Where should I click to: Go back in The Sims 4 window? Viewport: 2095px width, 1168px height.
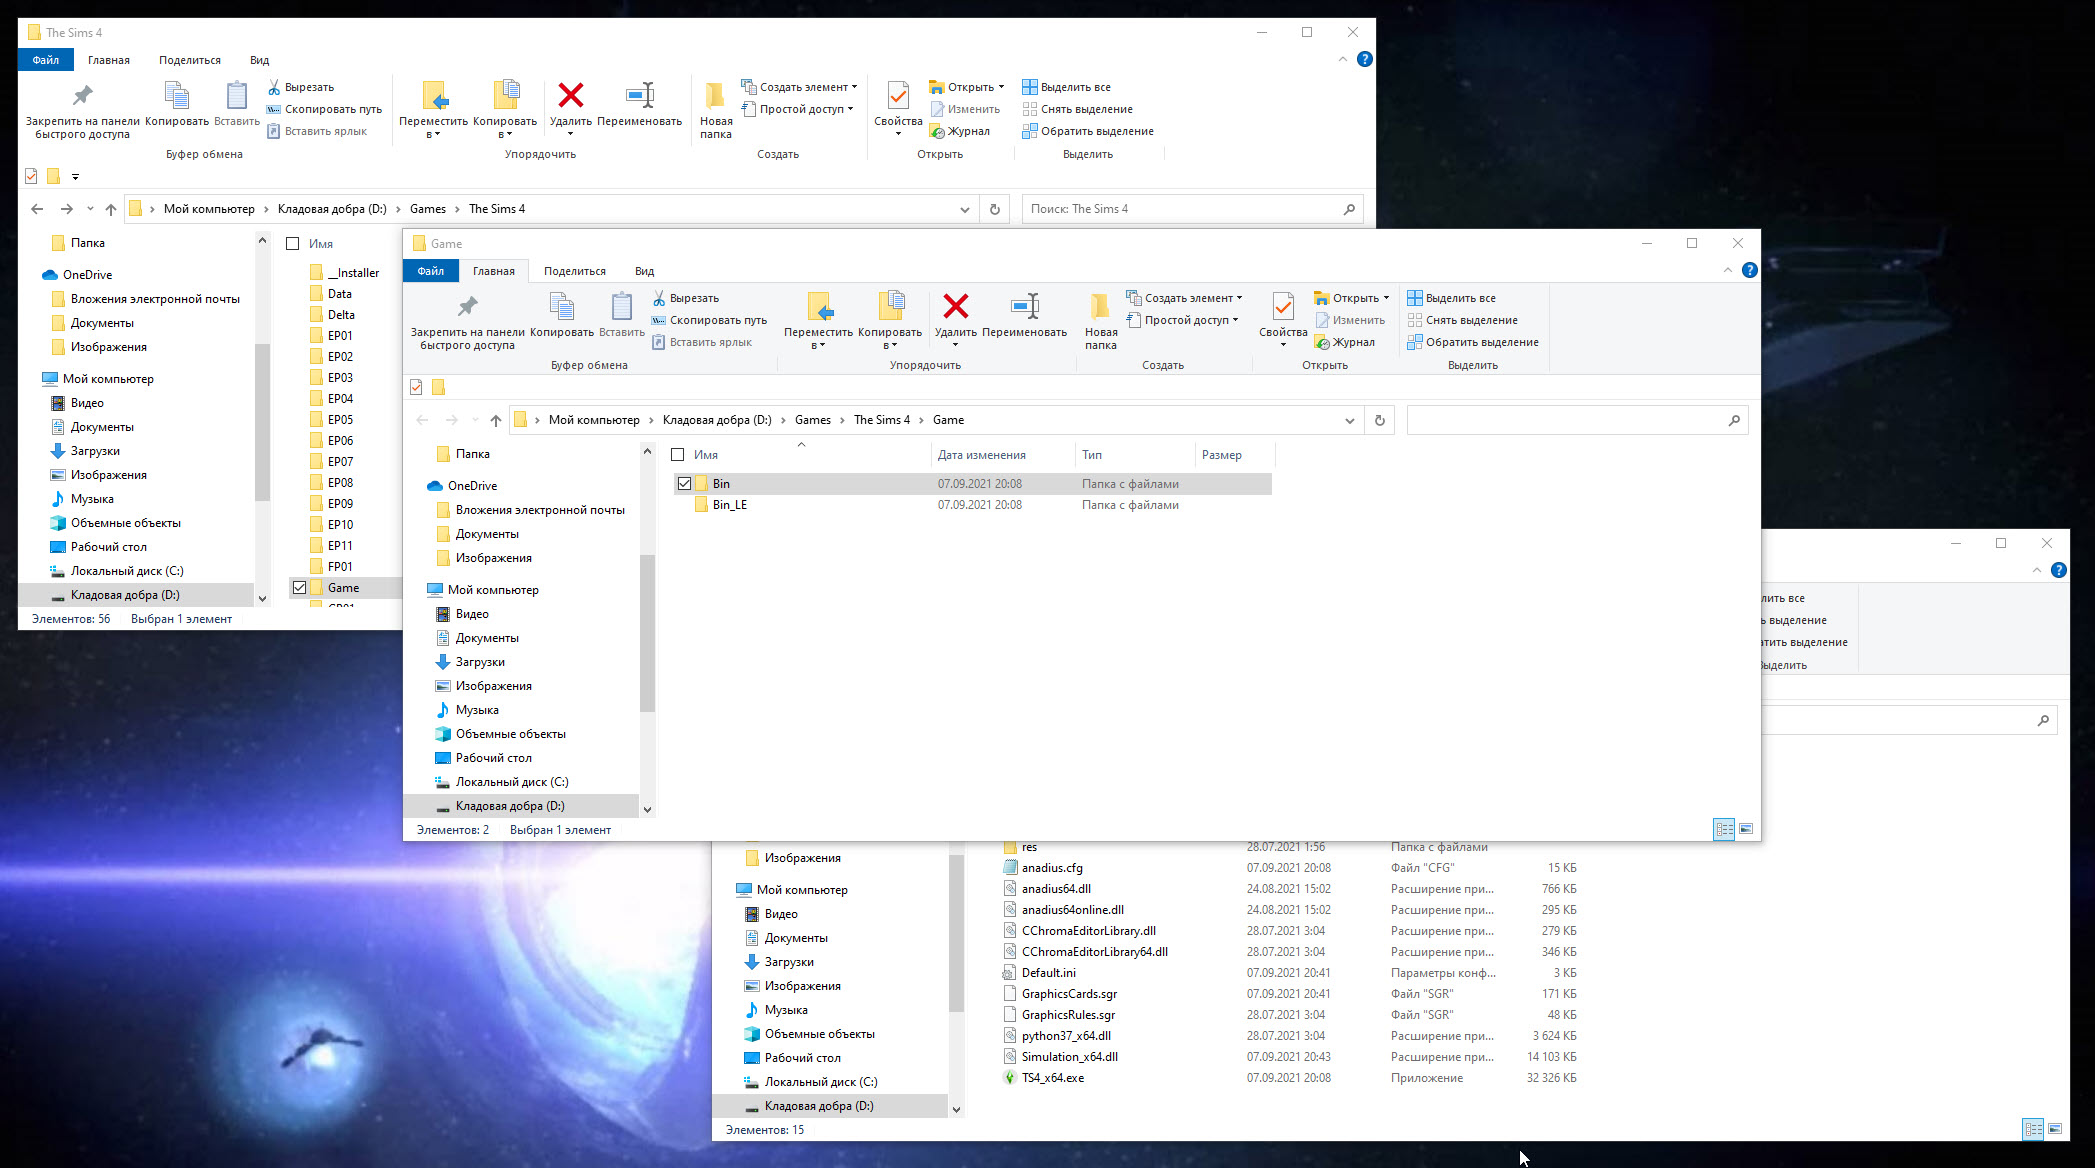coord(37,209)
